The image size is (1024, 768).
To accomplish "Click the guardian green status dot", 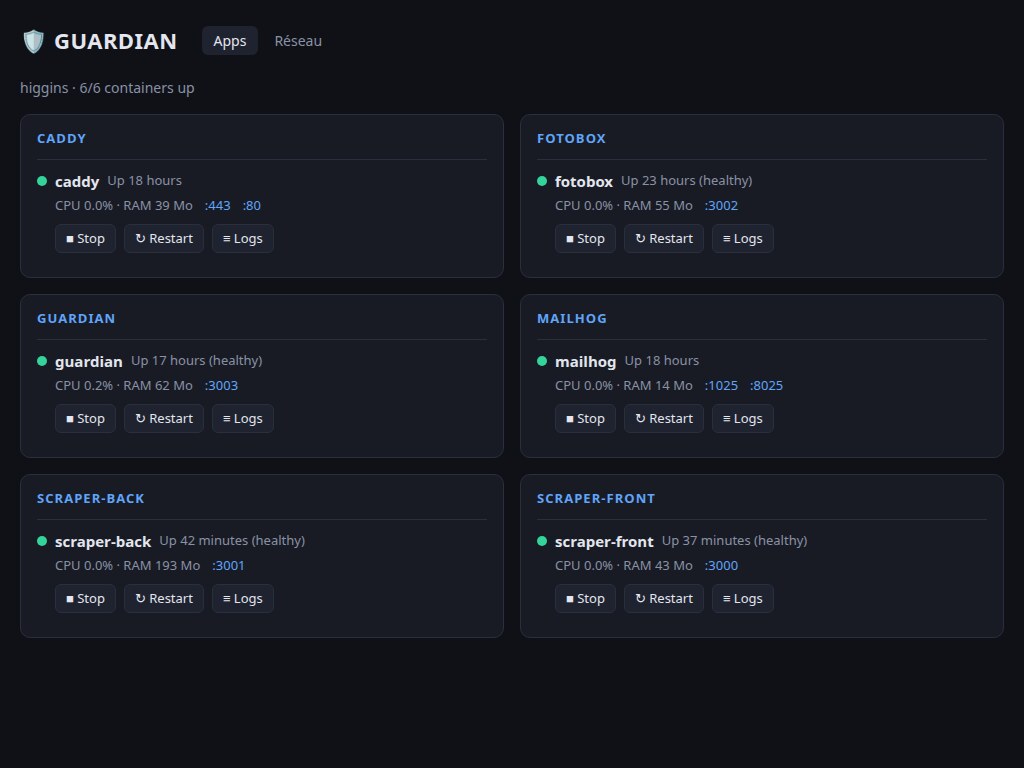I will 42,361.
